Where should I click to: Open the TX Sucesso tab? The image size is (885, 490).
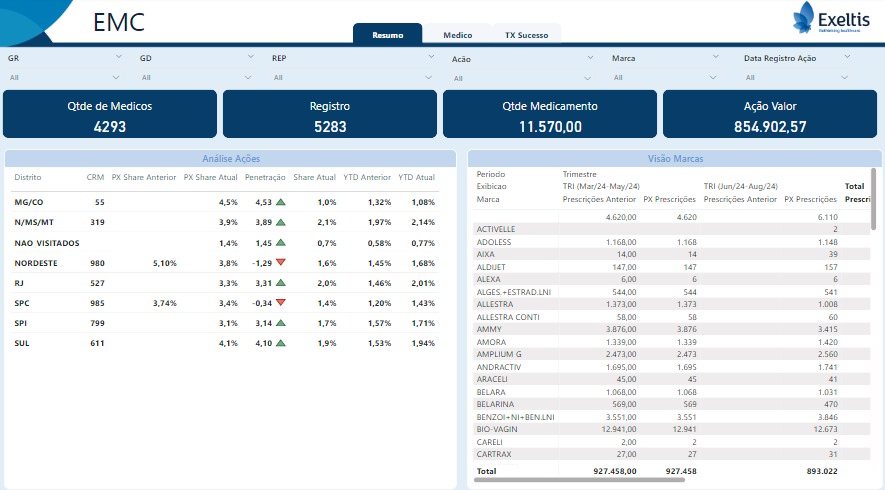(526, 34)
